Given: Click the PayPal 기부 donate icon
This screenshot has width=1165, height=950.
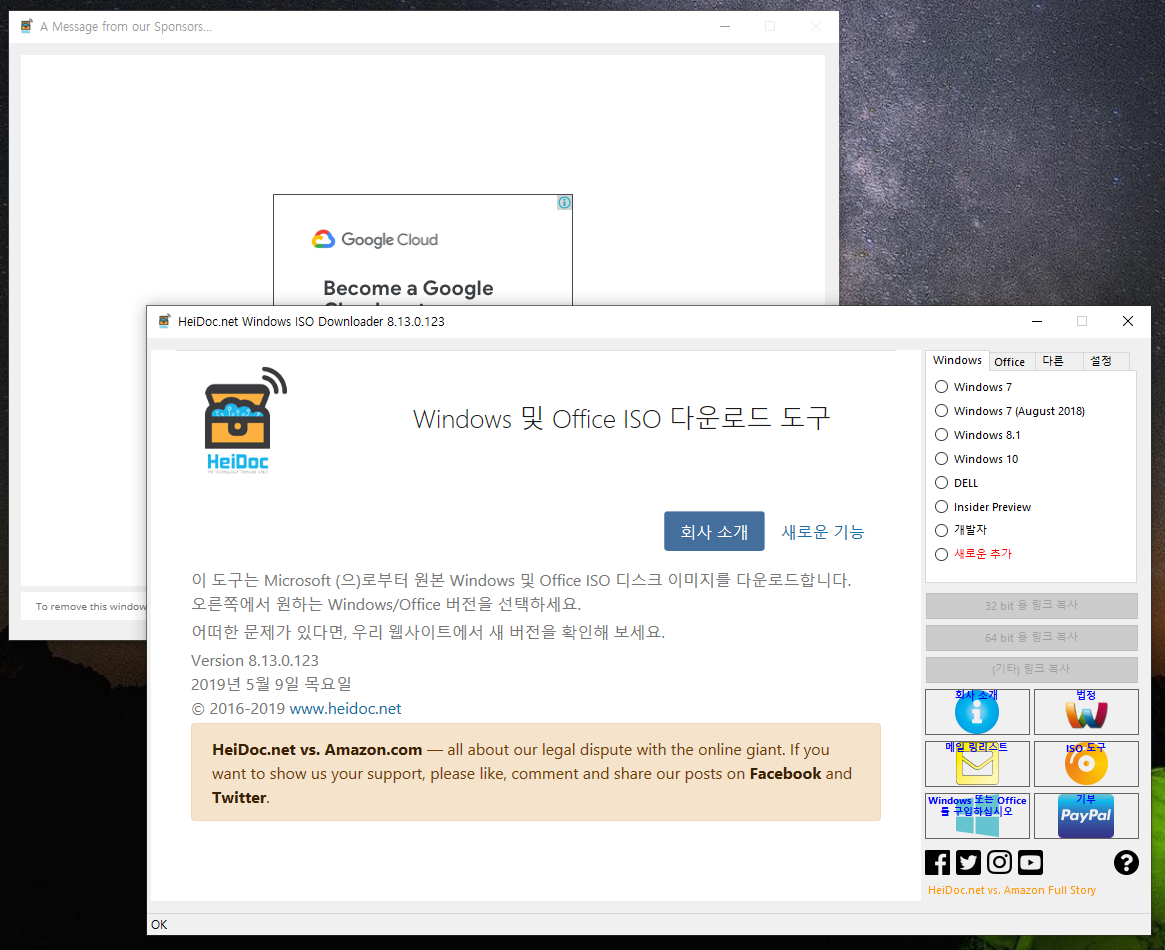Looking at the screenshot, I should click(1086, 816).
